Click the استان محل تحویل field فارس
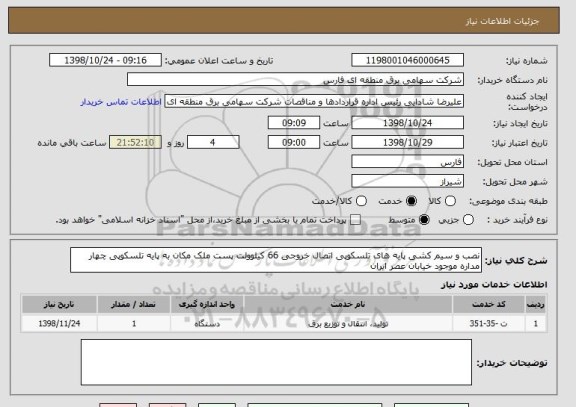 (x=407, y=162)
